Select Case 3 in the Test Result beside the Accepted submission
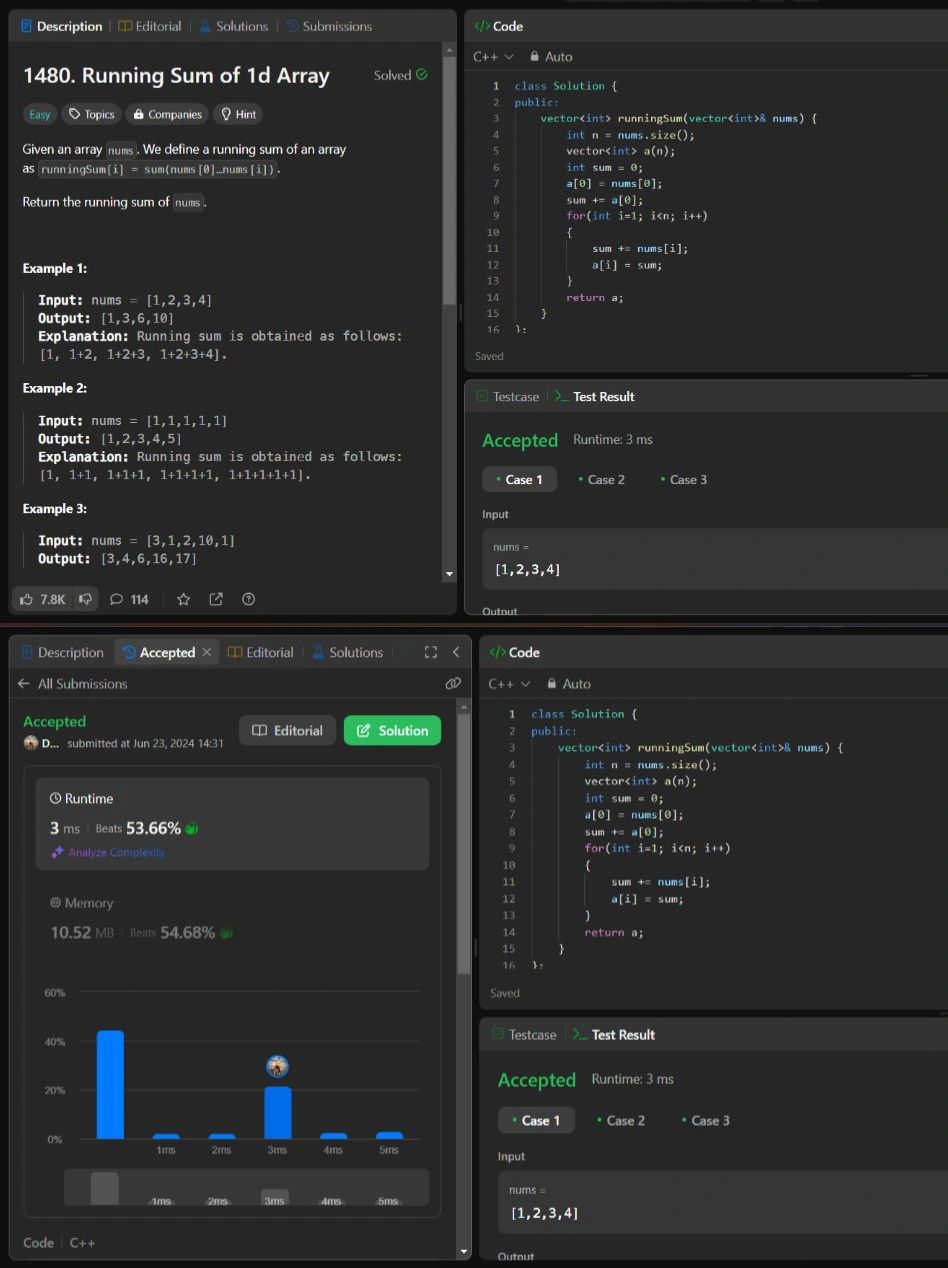 click(705, 1120)
